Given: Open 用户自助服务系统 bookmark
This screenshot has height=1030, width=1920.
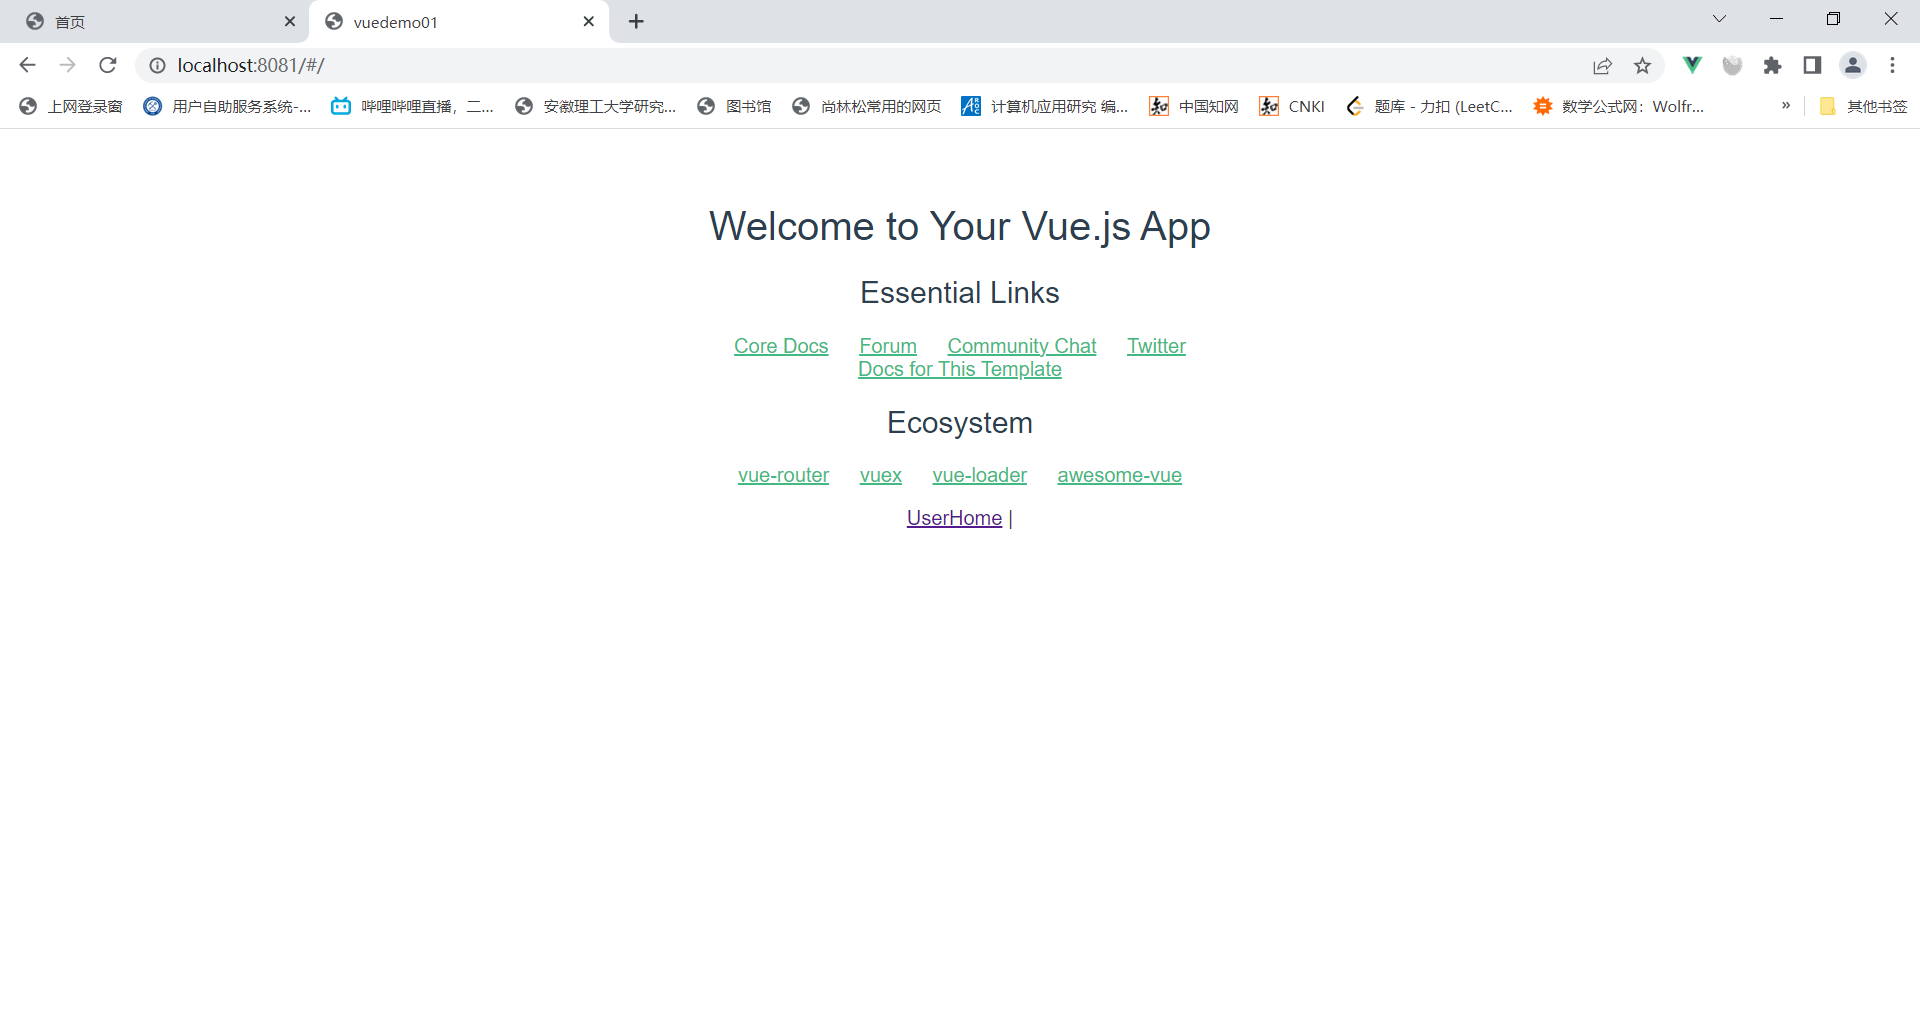Looking at the screenshot, I should [228, 106].
